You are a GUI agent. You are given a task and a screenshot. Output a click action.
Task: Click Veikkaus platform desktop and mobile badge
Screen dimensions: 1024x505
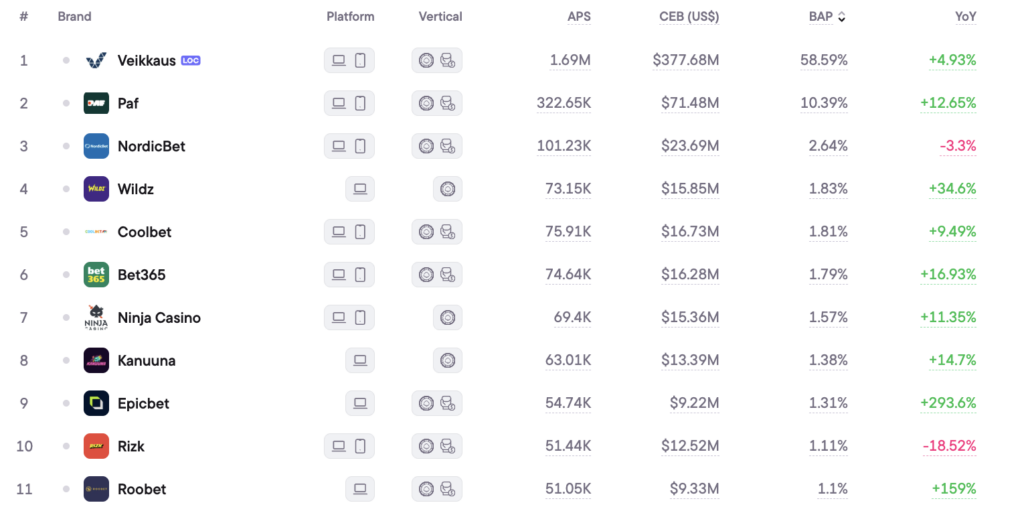tap(349, 60)
